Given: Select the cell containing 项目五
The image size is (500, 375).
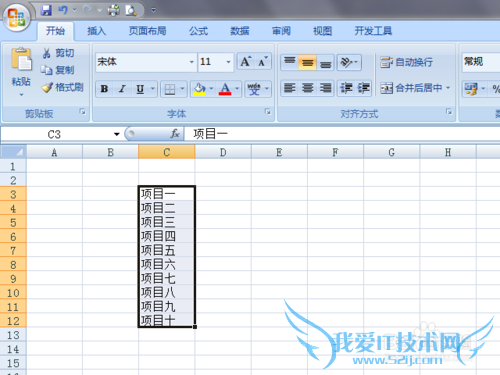Looking at the screenshot, I should pos(167,250).
